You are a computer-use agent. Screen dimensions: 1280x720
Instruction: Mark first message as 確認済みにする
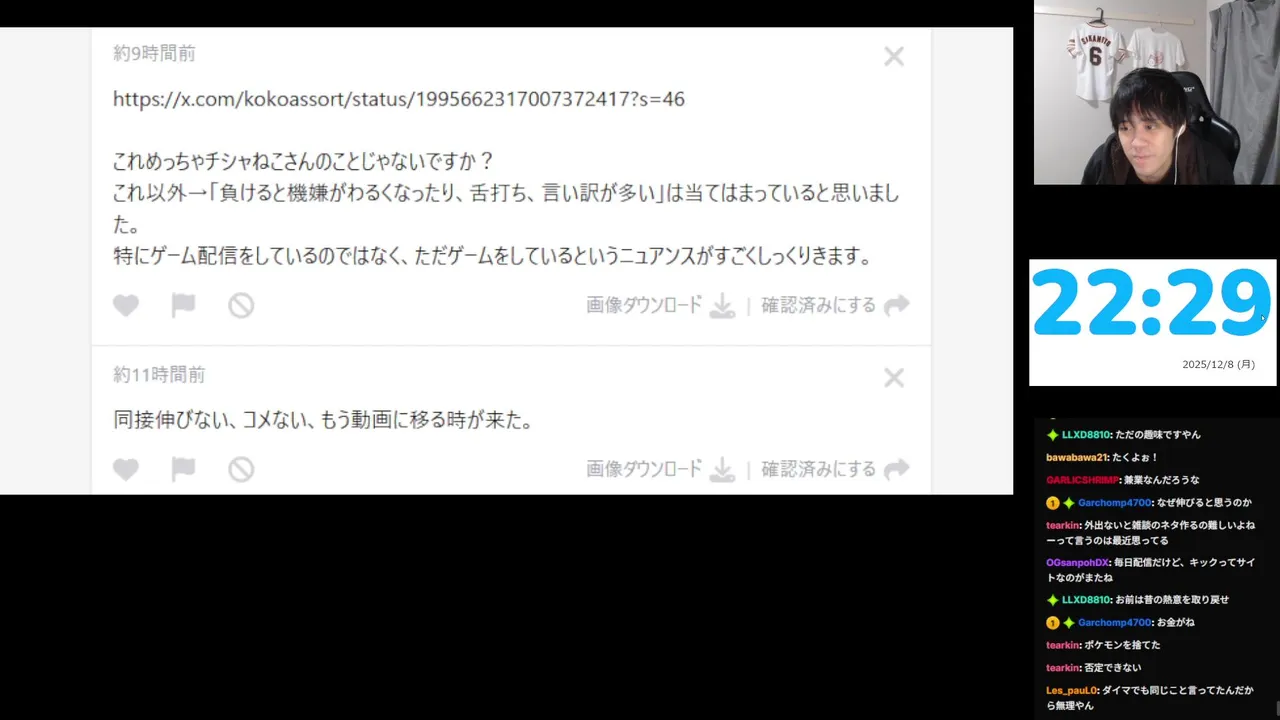pos(818,305)
